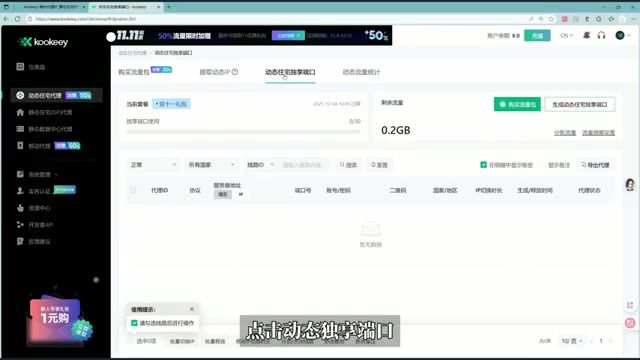Click the 搜索 search button
The image size is (640, 360).
coord(348,165)
